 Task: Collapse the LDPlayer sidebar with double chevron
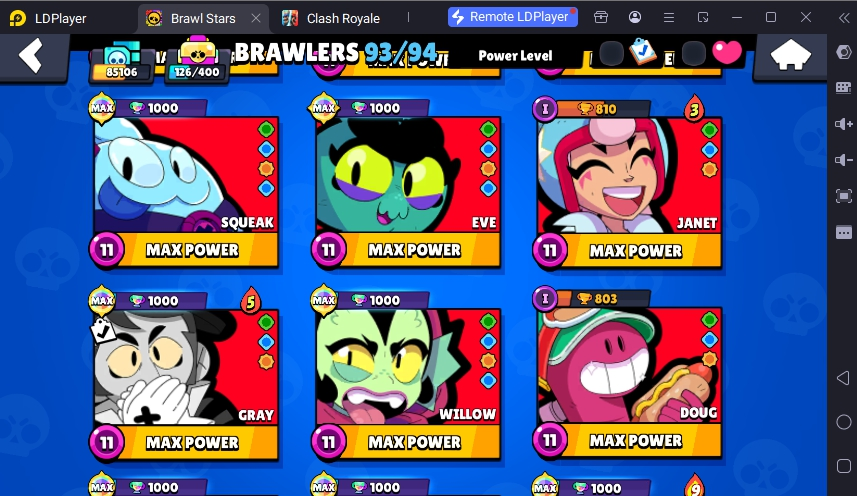coord(844,17)
